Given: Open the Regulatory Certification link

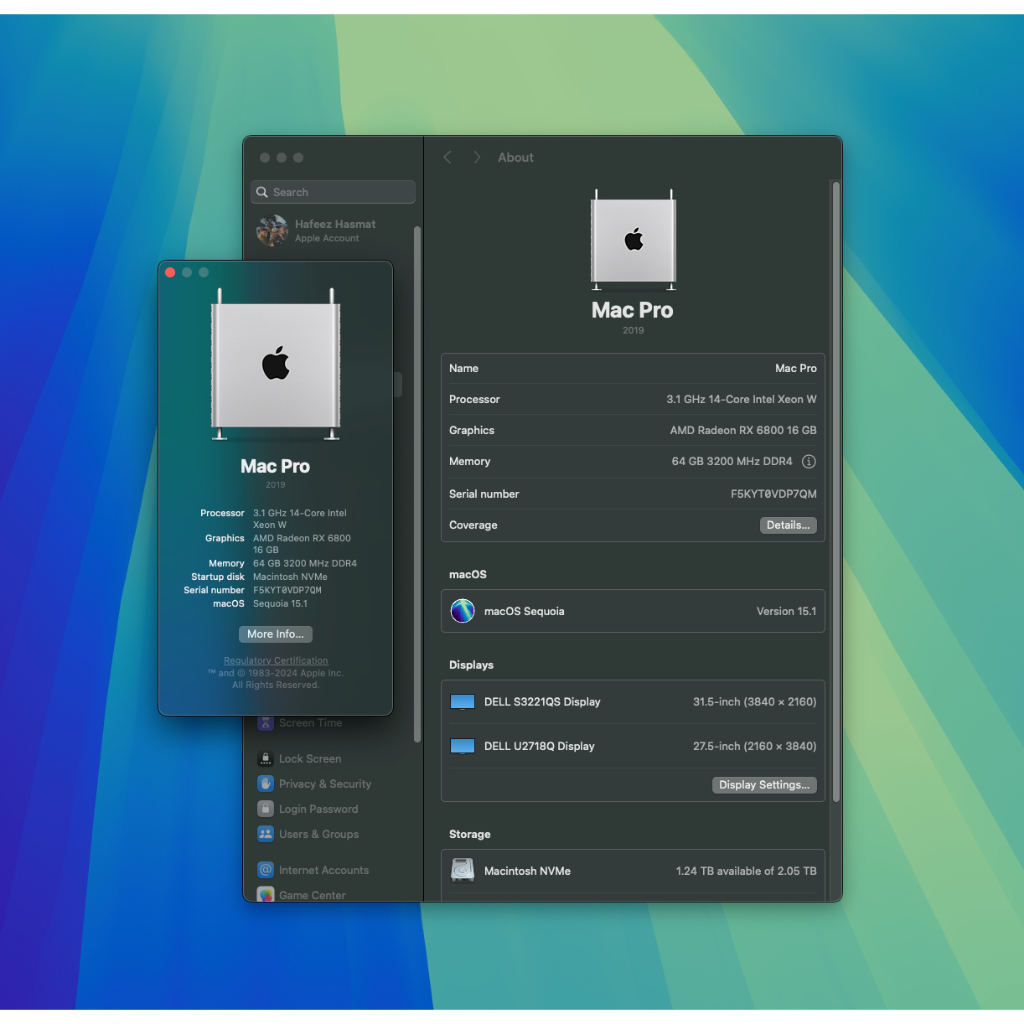Looking at the screenshot, I should pyautogui.click(x=276, y=661).
